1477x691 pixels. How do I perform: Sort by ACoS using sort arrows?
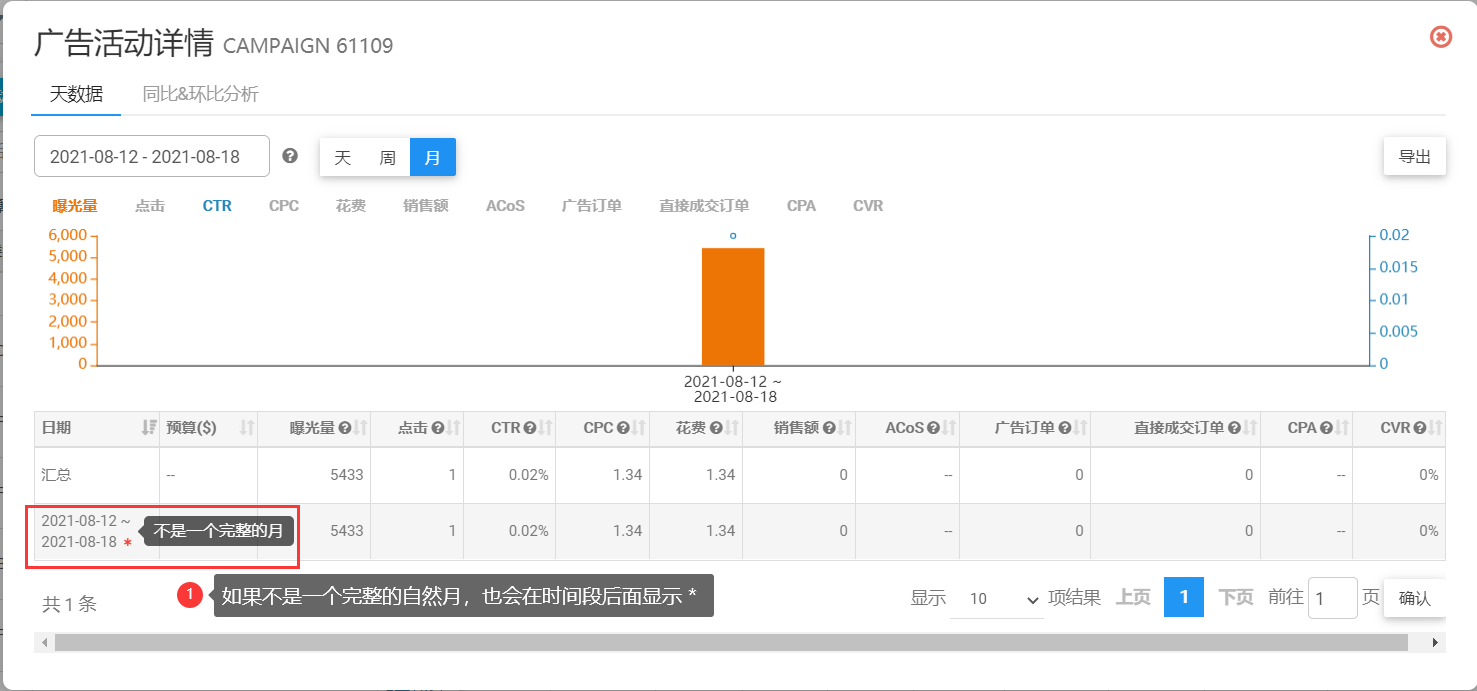pyautogui.click(x=948, y=428)
